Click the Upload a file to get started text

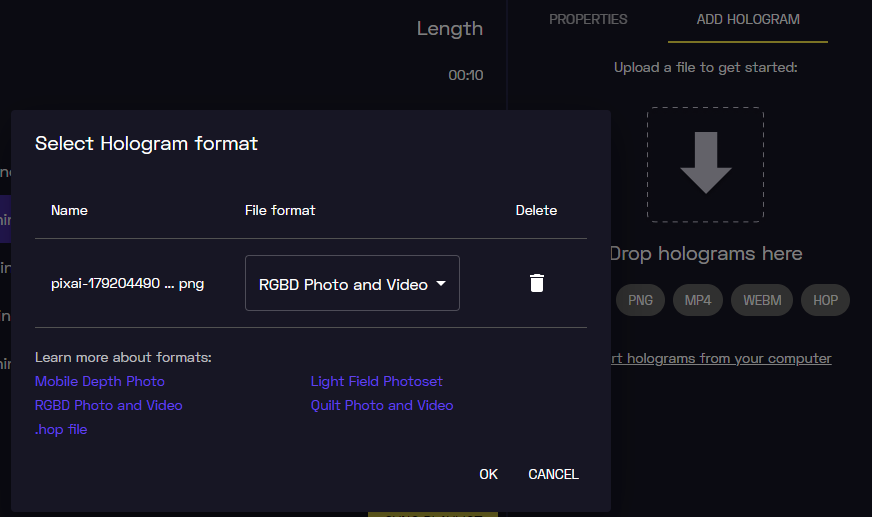click(x=705, y=67)
